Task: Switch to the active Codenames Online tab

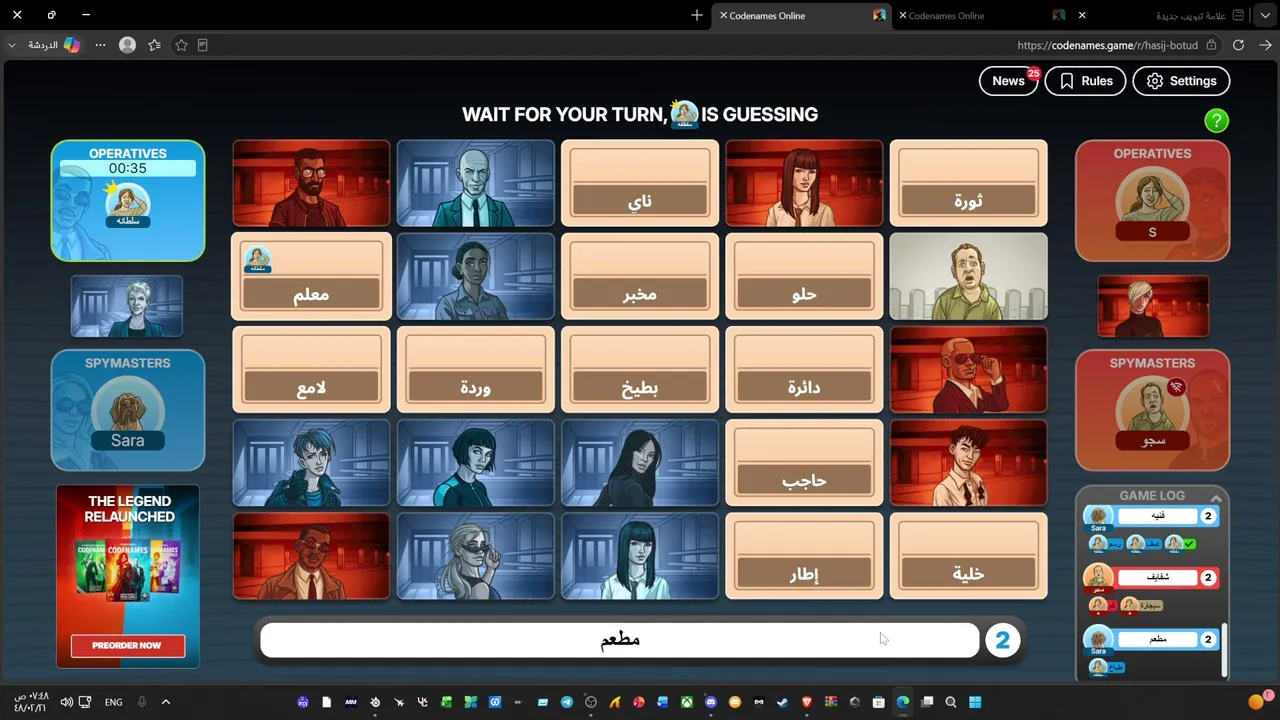Action: 800,16
